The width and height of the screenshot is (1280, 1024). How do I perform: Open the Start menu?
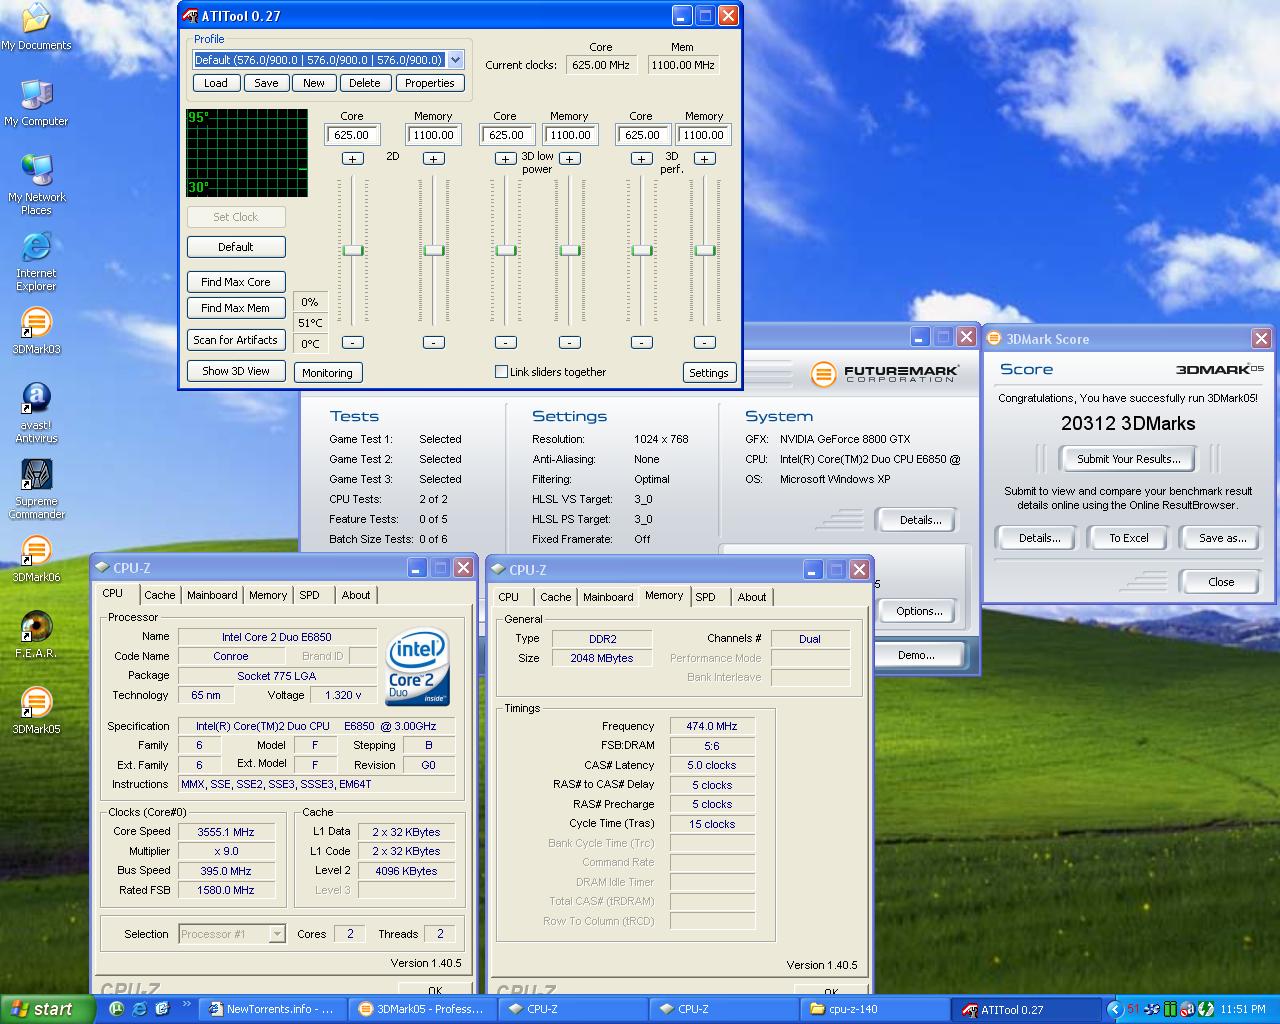[x=47, y=1009]
